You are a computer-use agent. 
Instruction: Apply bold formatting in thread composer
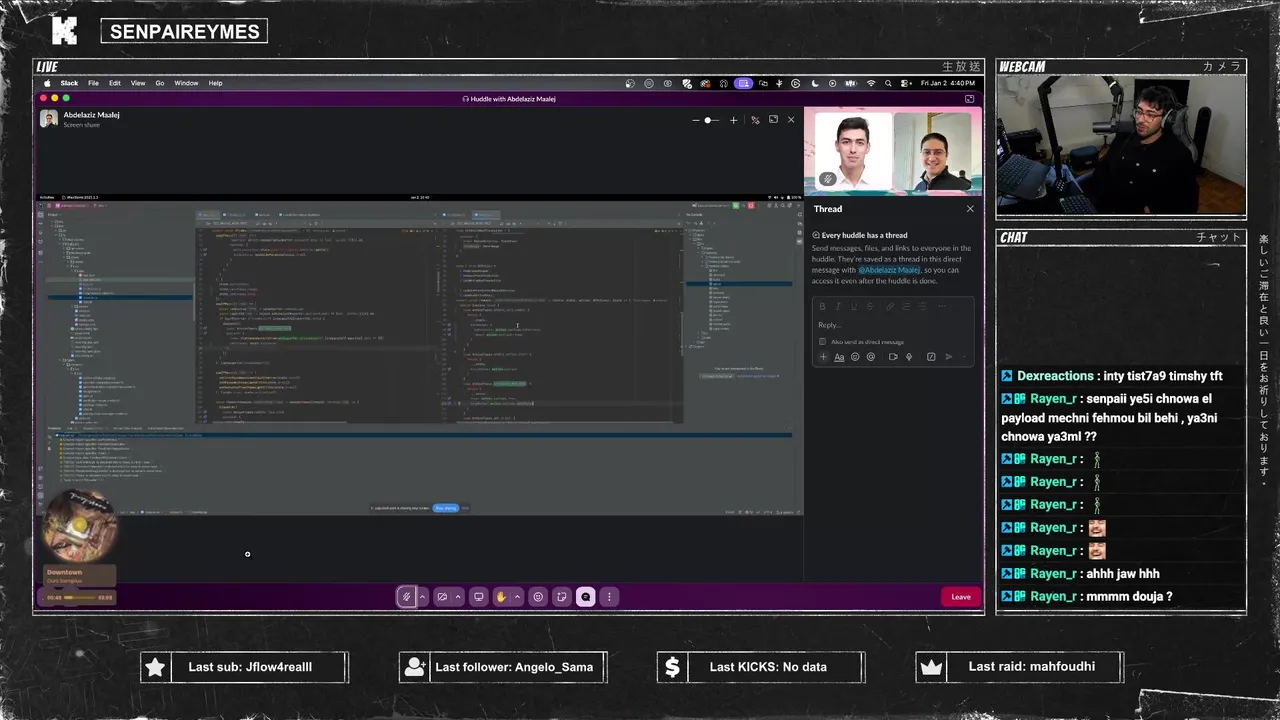tap(823, 306)
